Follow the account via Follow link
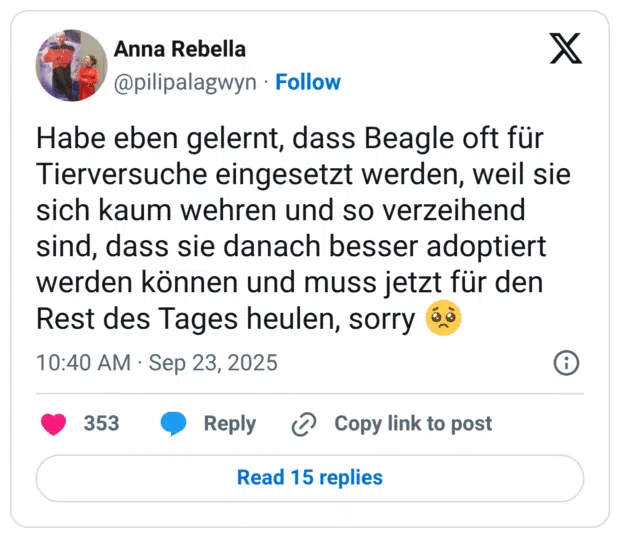620x538 pixels. pos(308,82)
